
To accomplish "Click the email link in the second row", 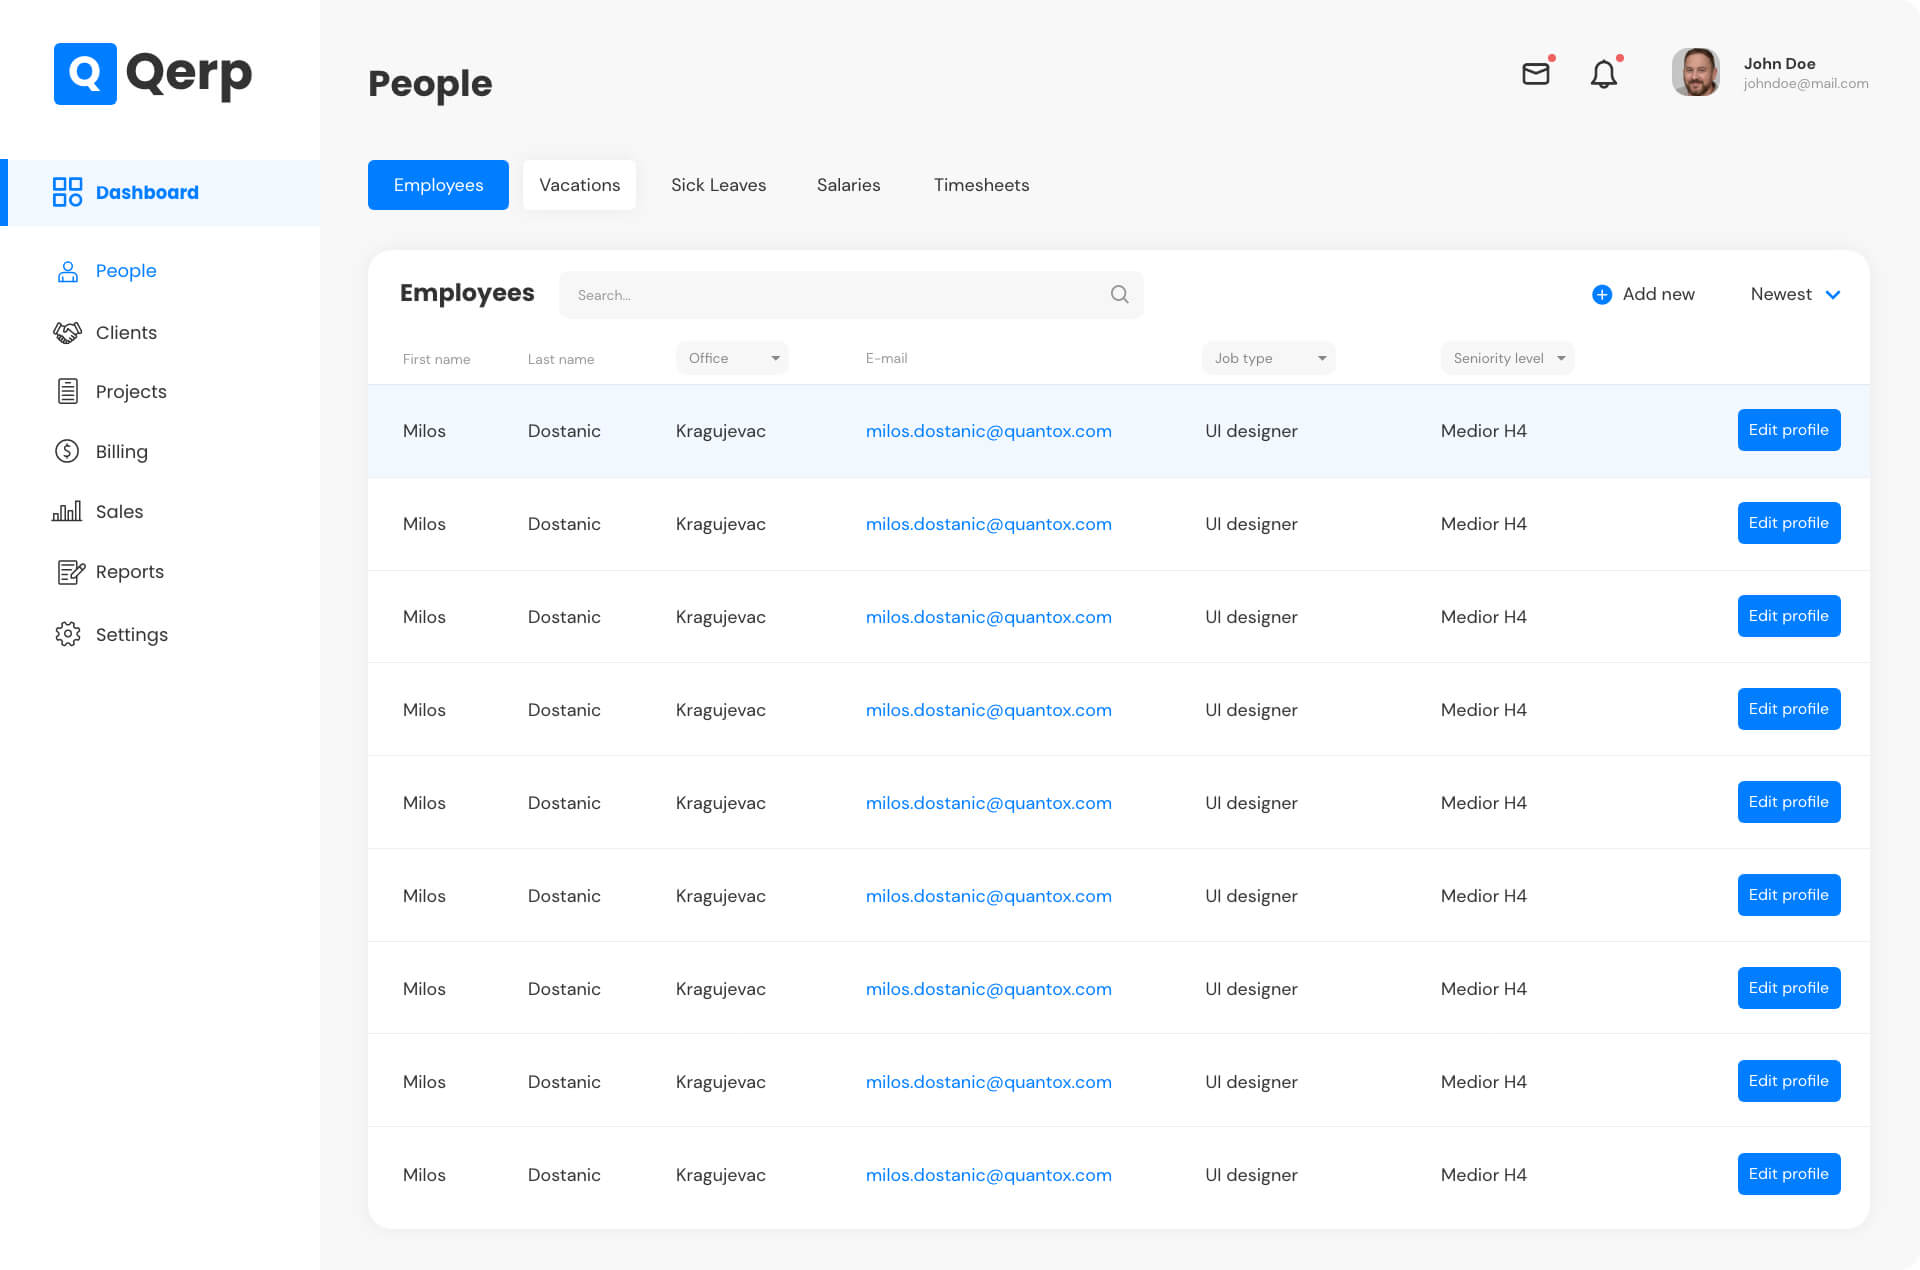I will [x=988, y=525].
